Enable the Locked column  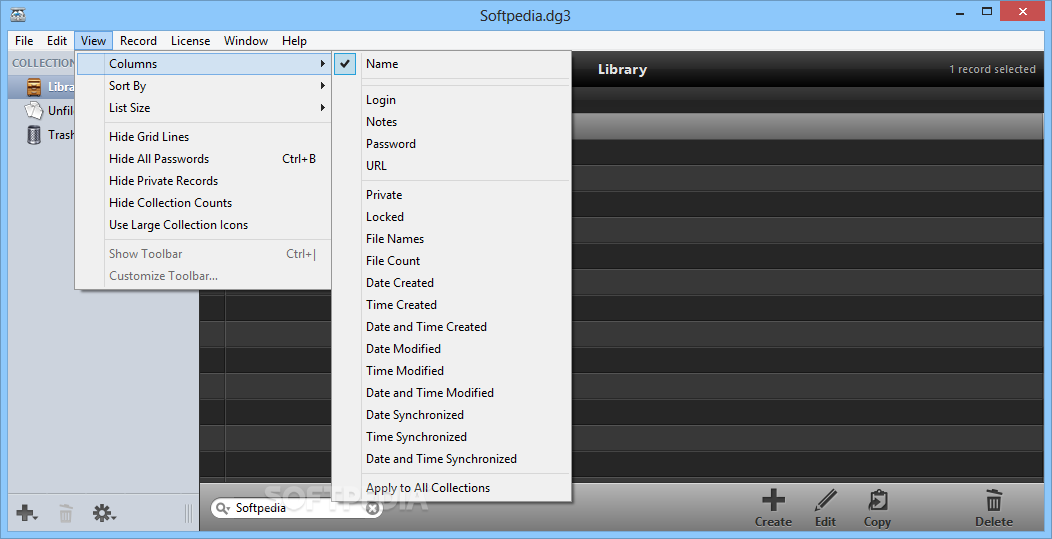coord(452,217)
